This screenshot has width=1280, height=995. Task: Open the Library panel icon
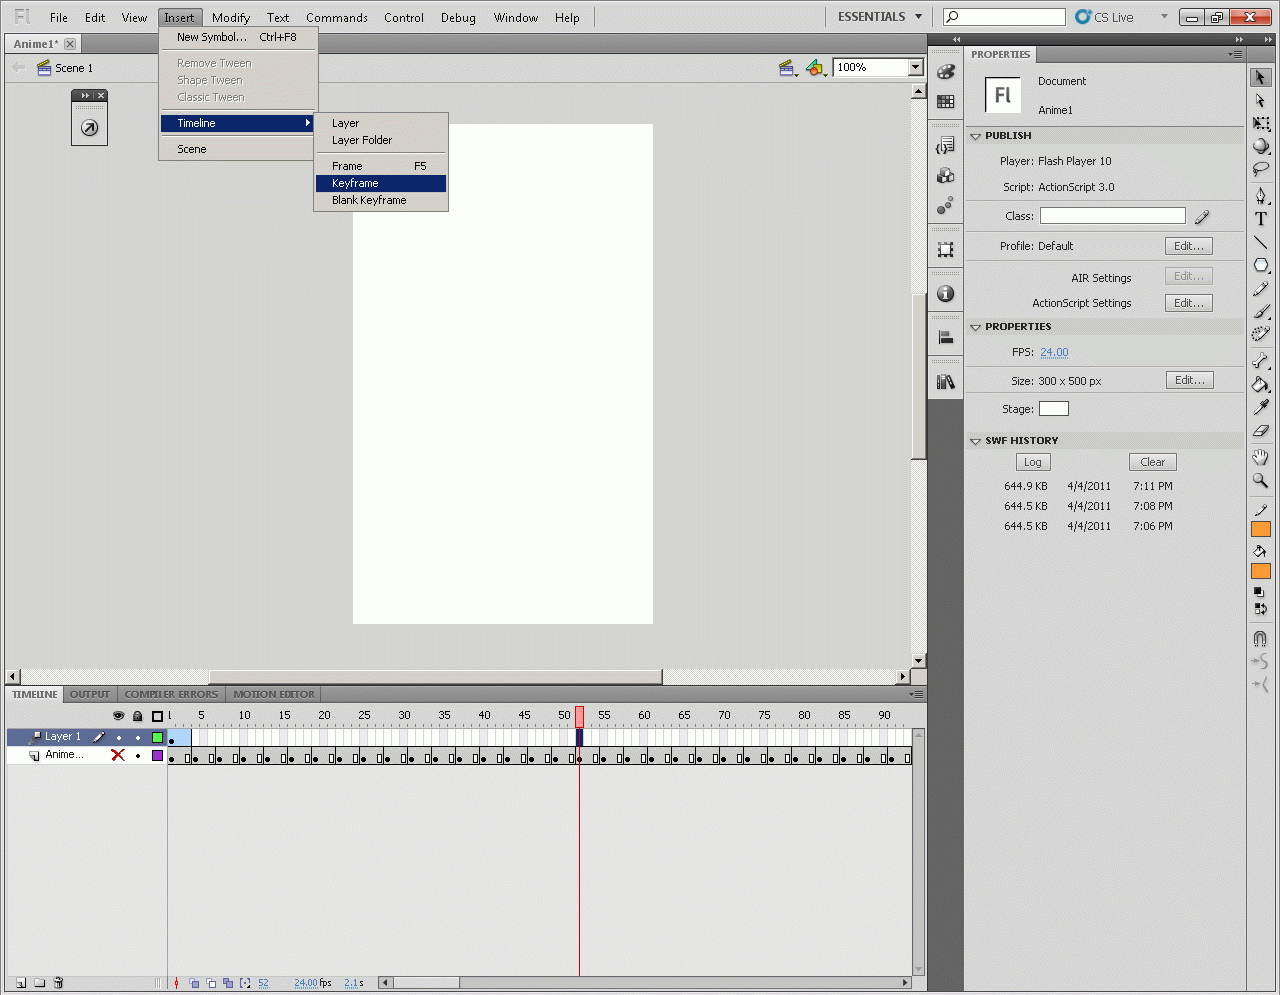pyautogui.click(x=945, y=381)
